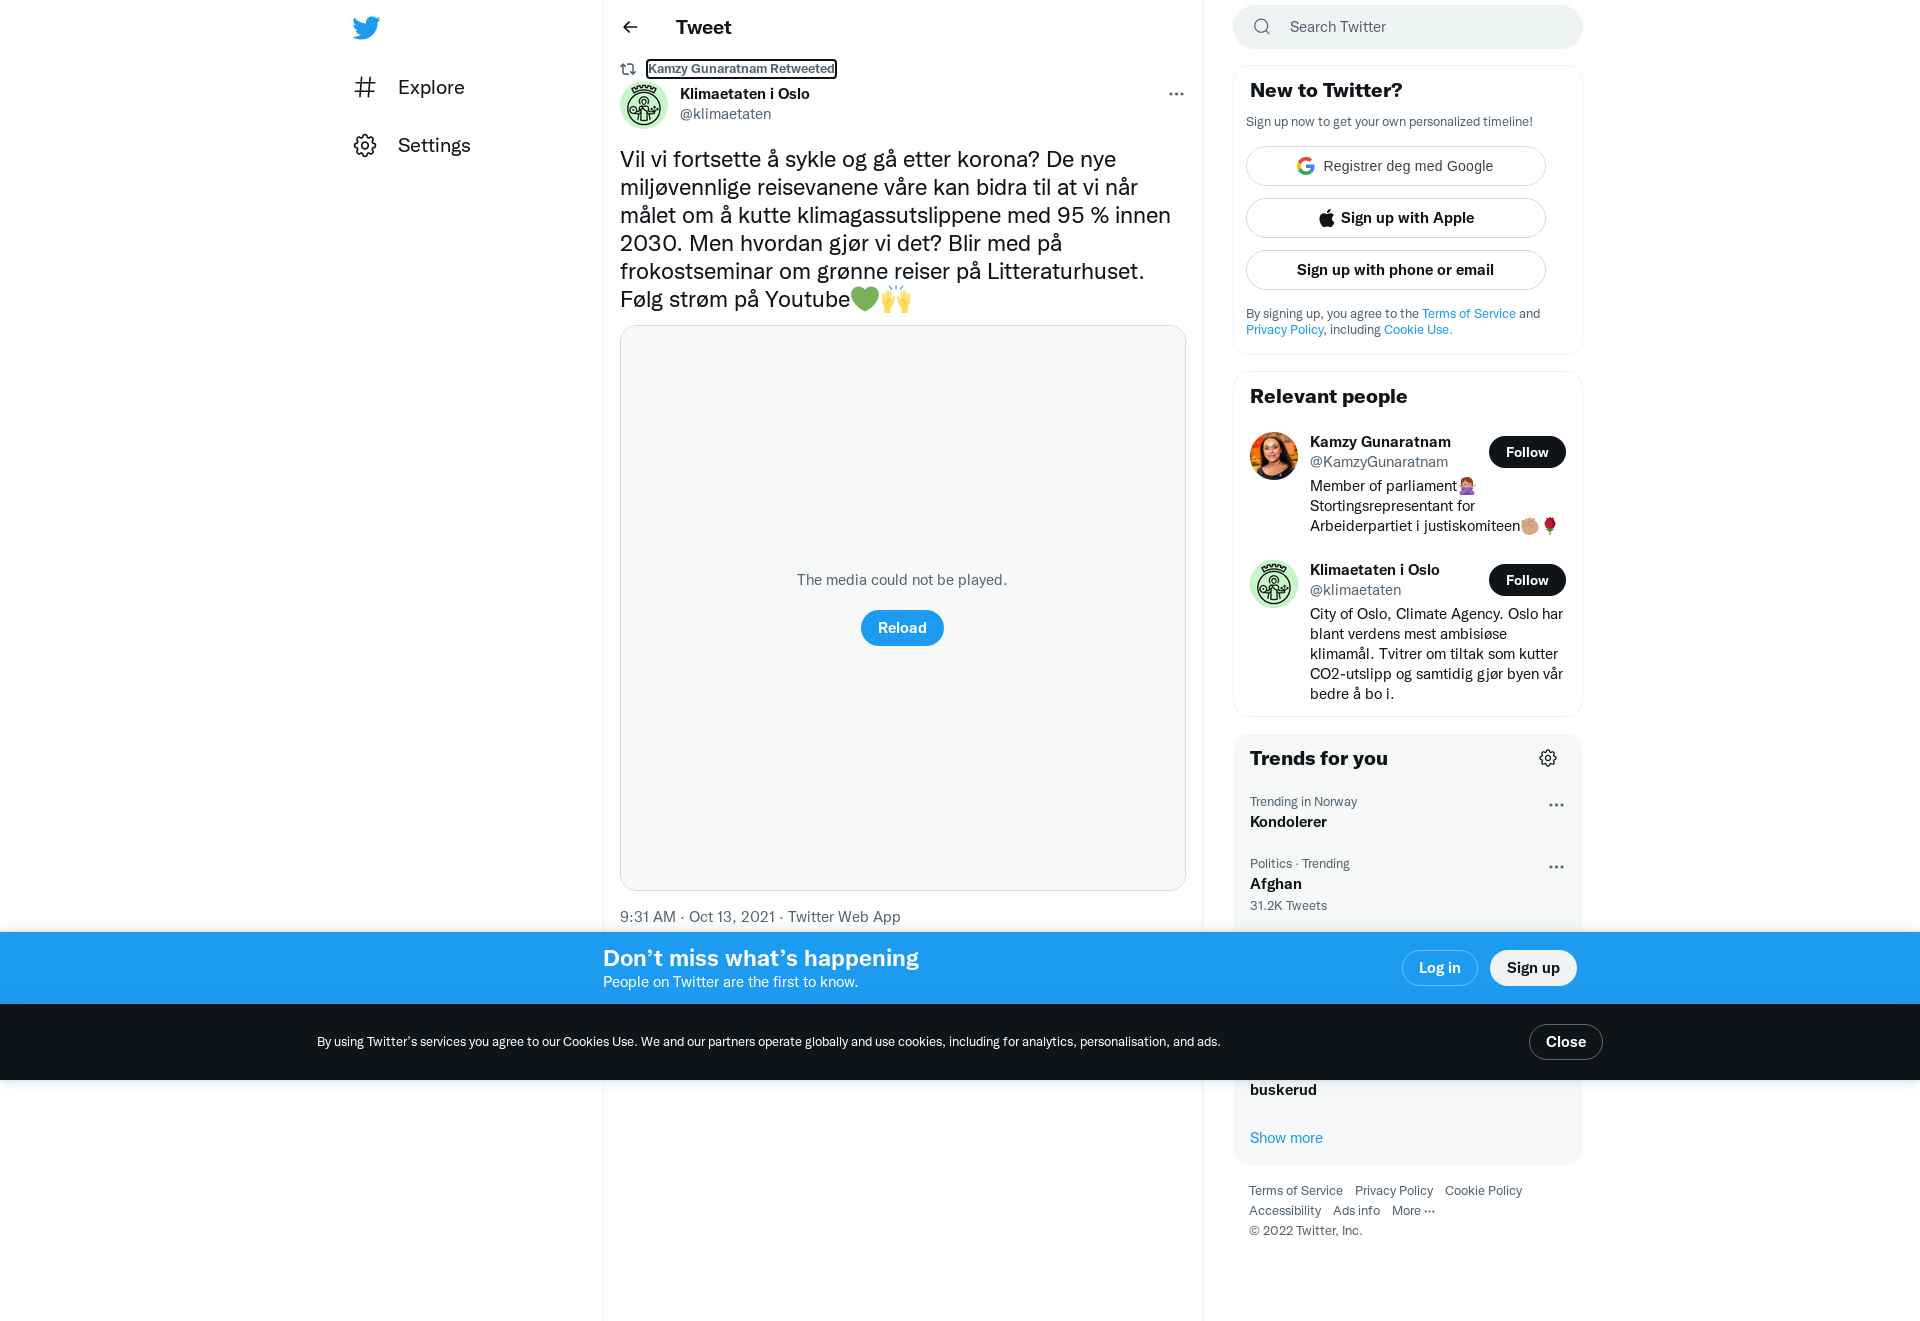
Task: Click Registrer deg med Google
Action: 1396,166
